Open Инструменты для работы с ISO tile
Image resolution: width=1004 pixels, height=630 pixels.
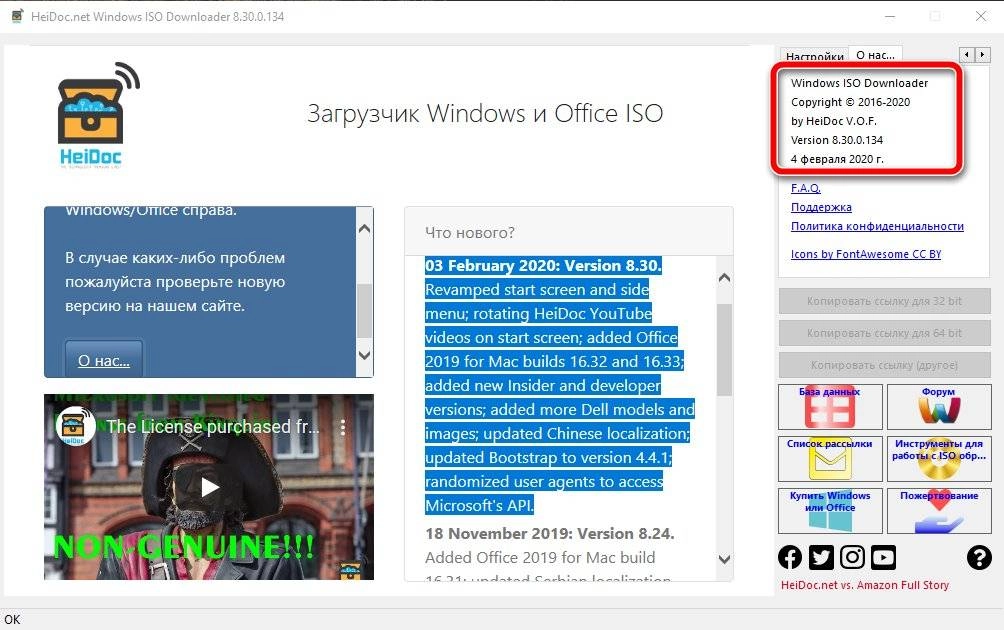coord(939,458)
